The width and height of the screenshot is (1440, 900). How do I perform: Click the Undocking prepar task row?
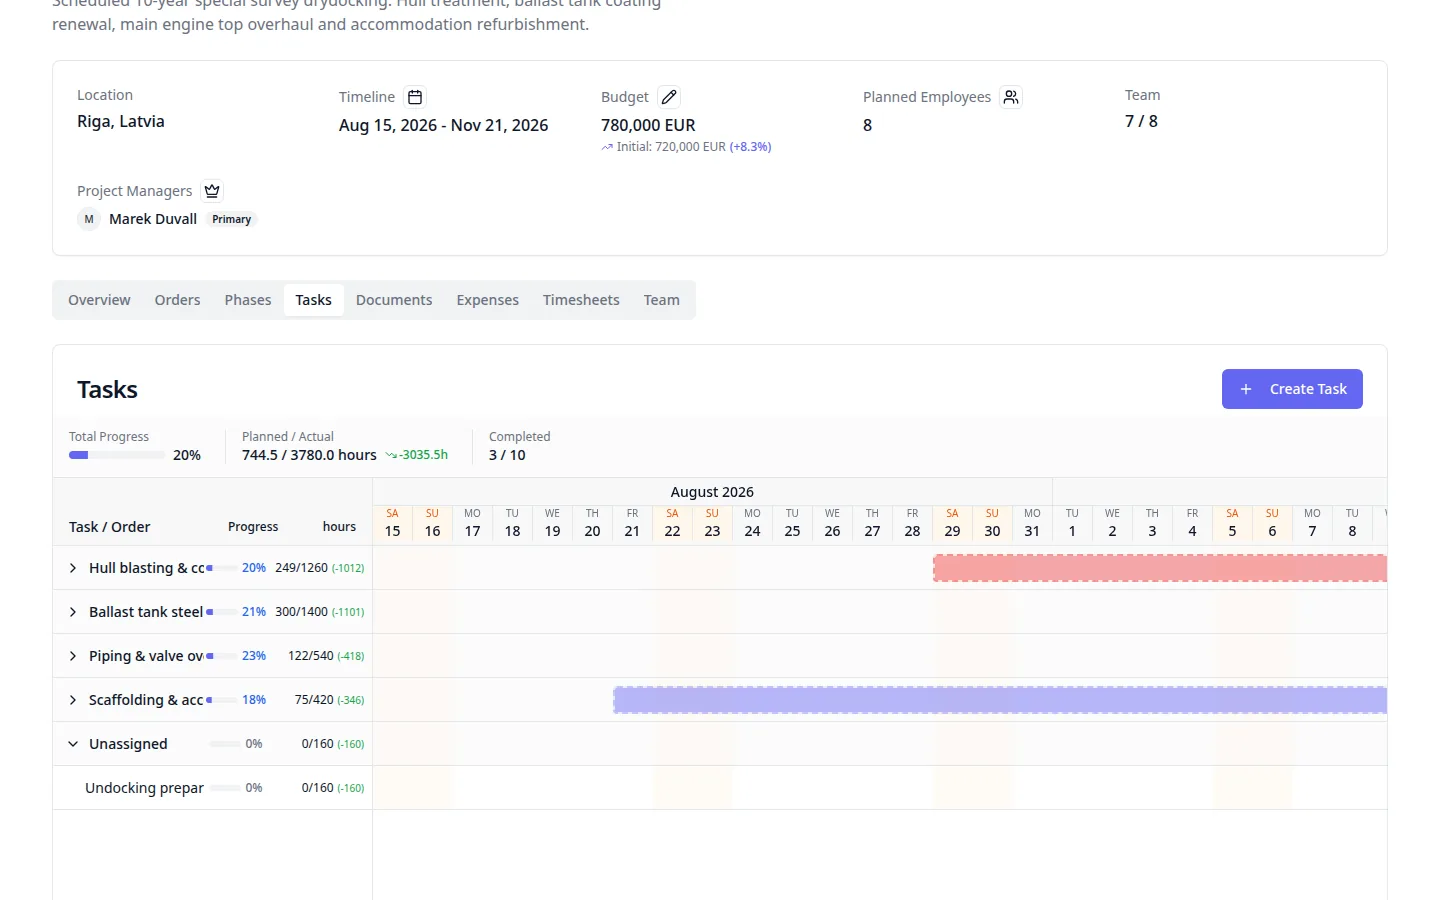pos(720,788)
